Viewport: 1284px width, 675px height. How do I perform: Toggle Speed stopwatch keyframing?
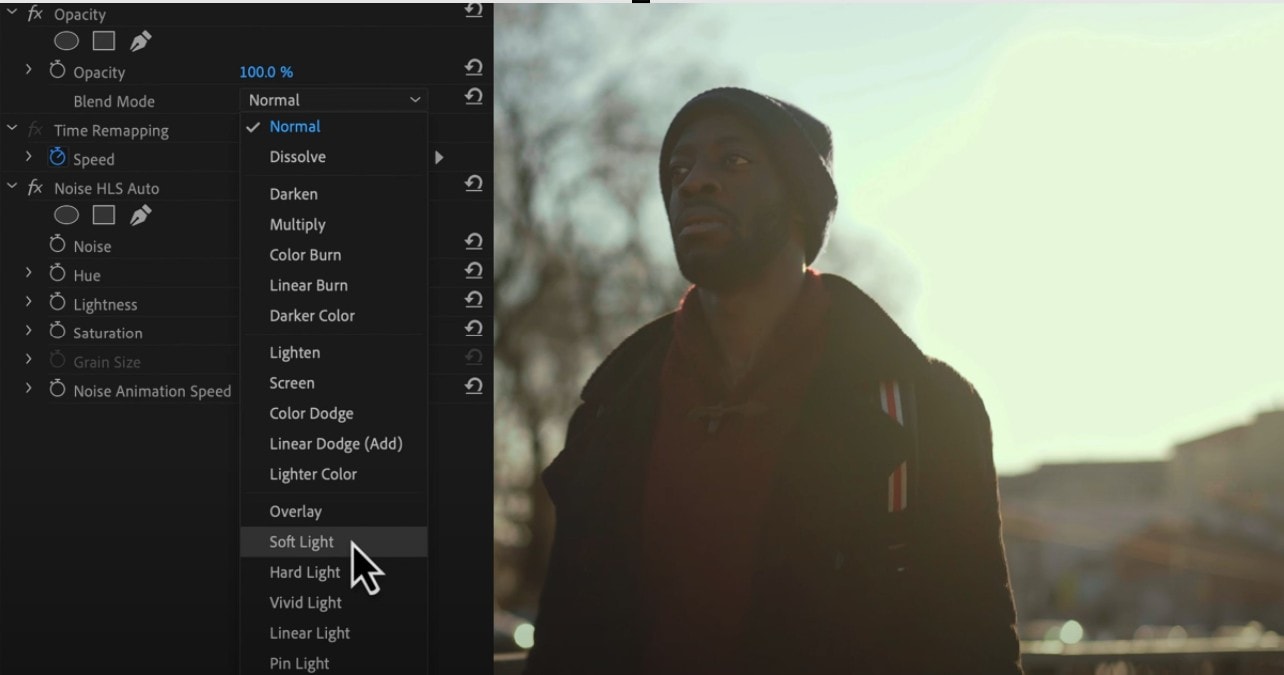[x=57, y=158]
